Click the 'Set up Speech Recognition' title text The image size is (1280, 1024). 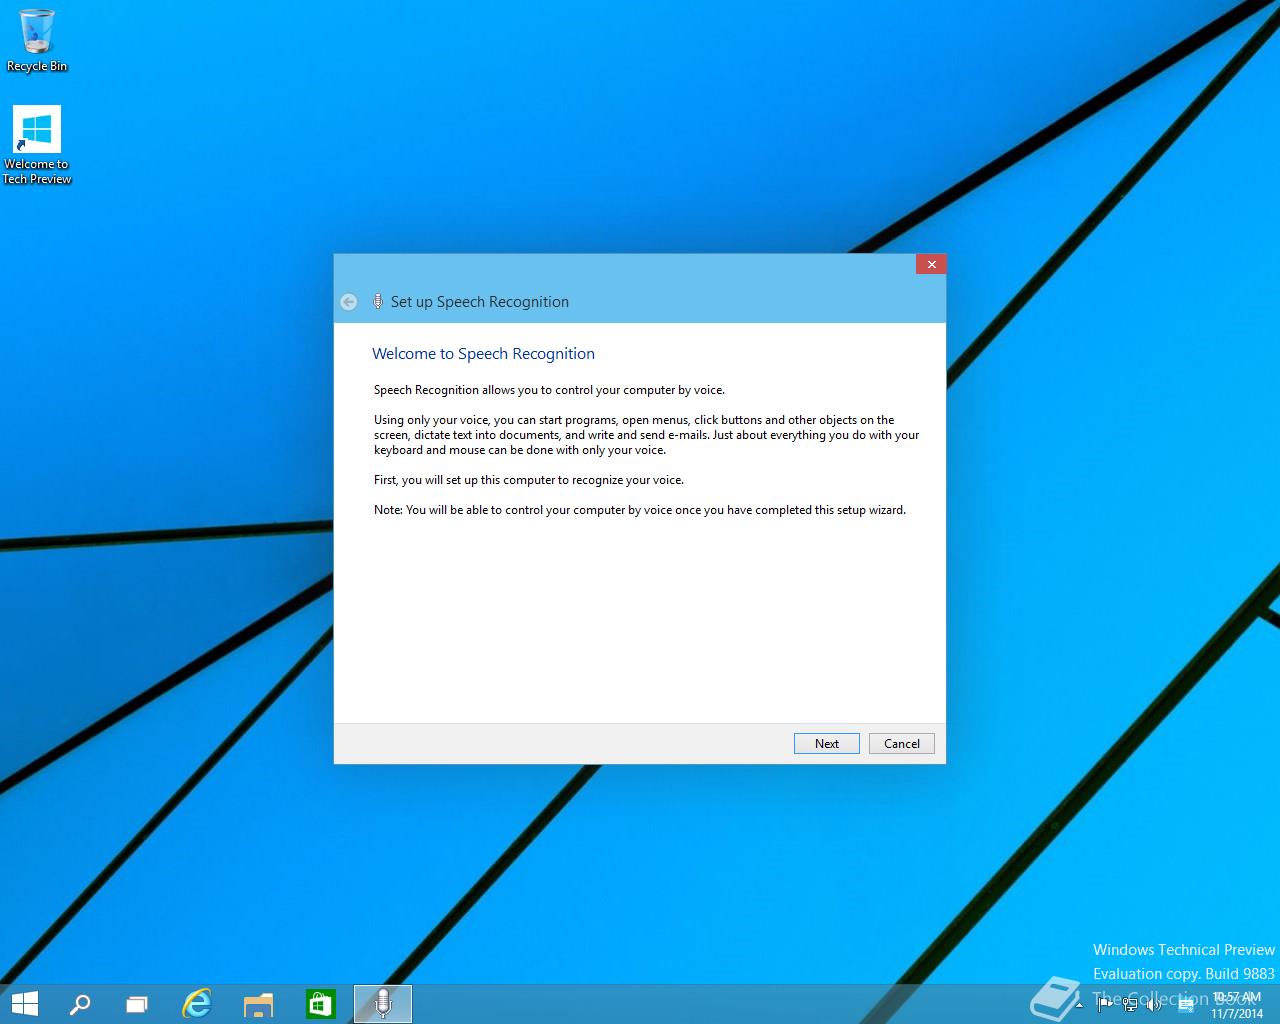coord(480,302)
